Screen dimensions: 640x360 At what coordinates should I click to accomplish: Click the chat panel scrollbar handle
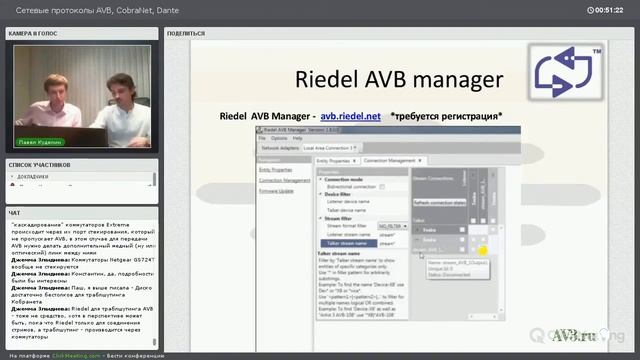[x=154, y=341]
